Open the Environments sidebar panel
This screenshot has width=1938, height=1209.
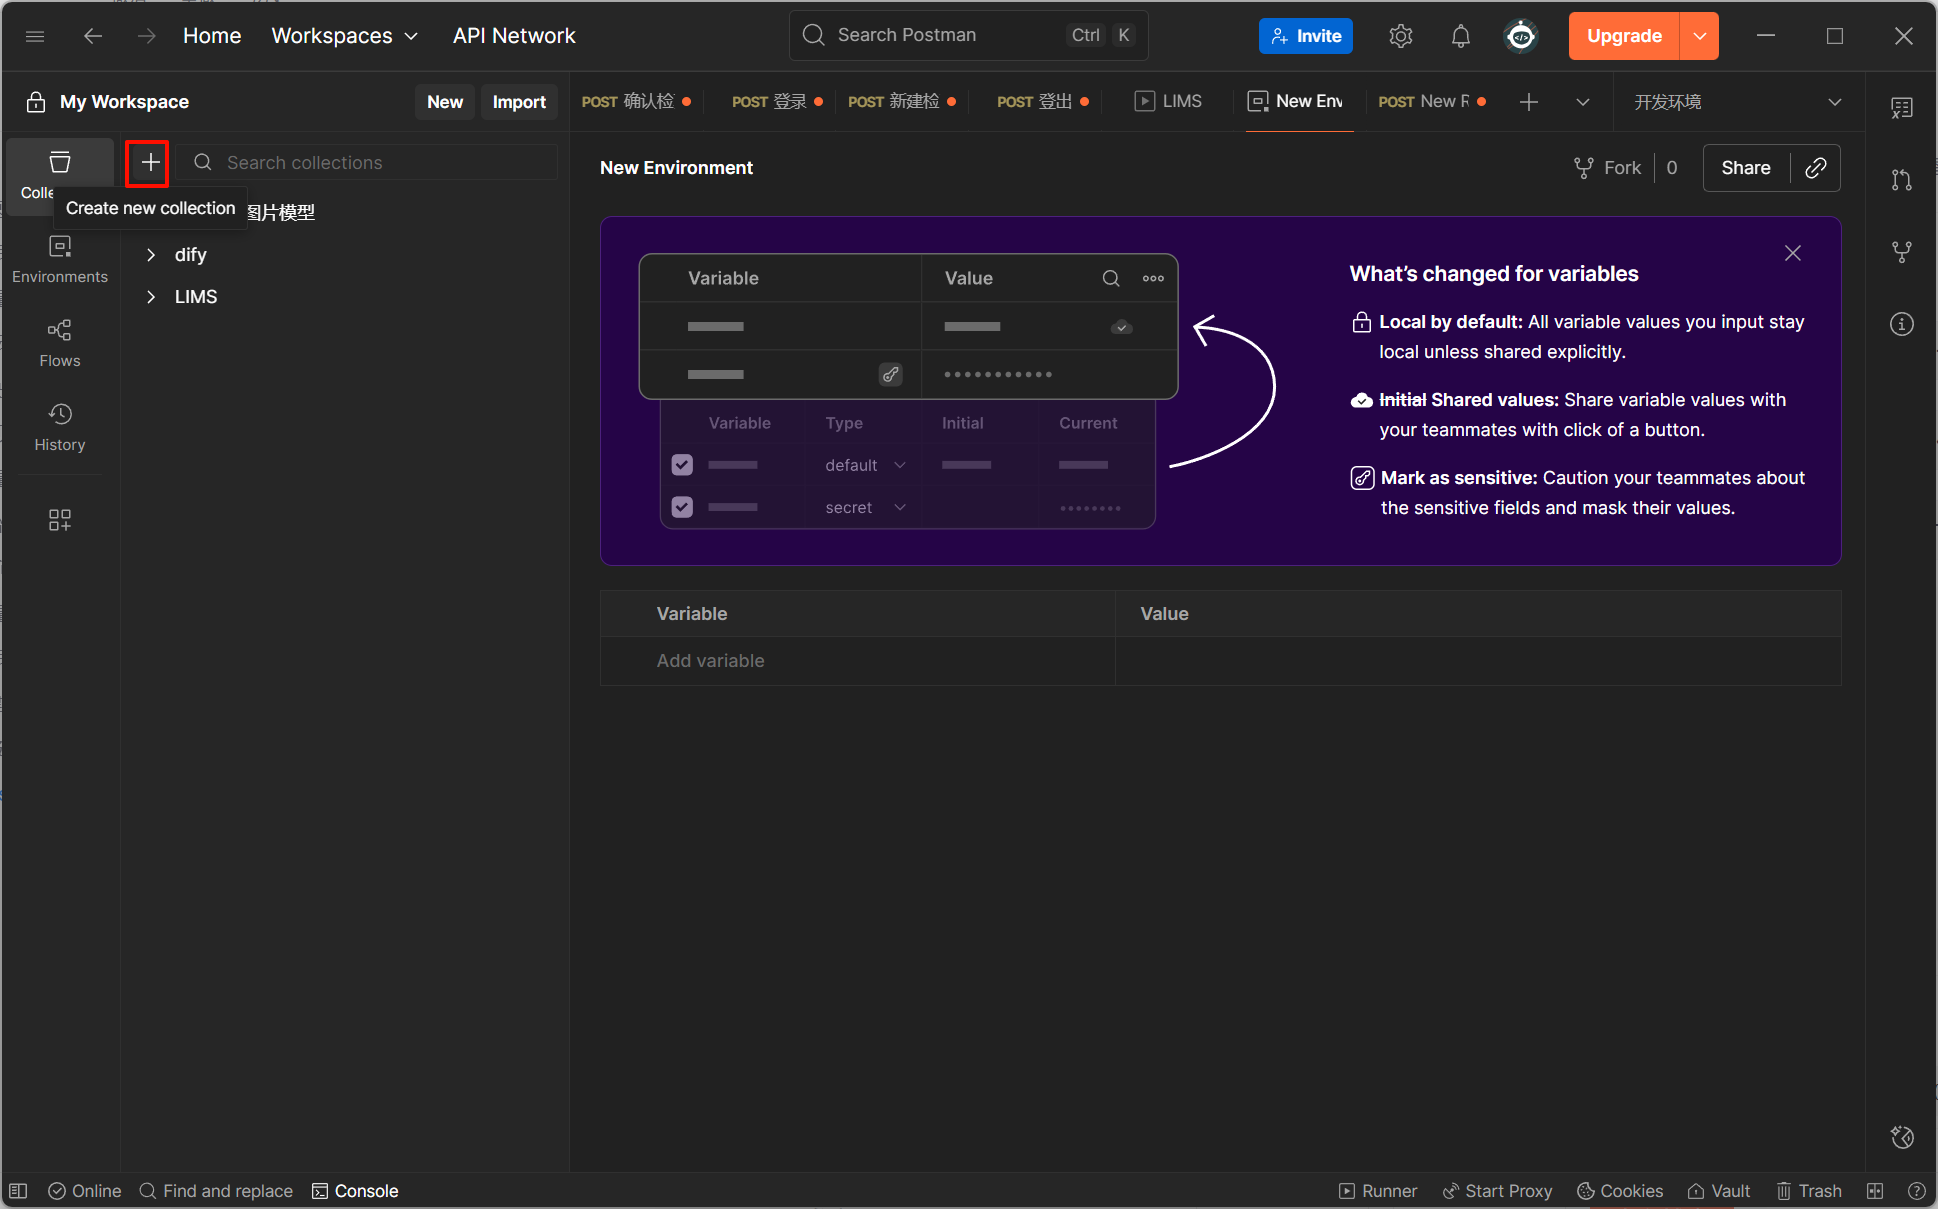pyautogui.click(x=60, y=259)
